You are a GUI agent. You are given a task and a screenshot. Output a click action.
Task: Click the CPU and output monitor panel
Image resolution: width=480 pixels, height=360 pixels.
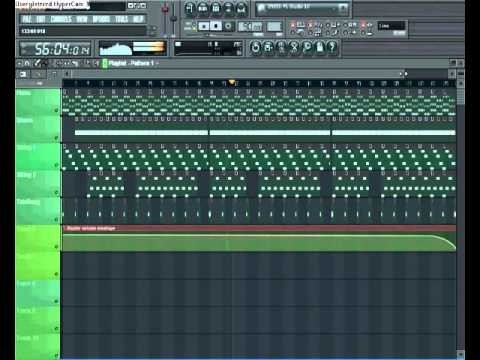click(x=208, y=48)
